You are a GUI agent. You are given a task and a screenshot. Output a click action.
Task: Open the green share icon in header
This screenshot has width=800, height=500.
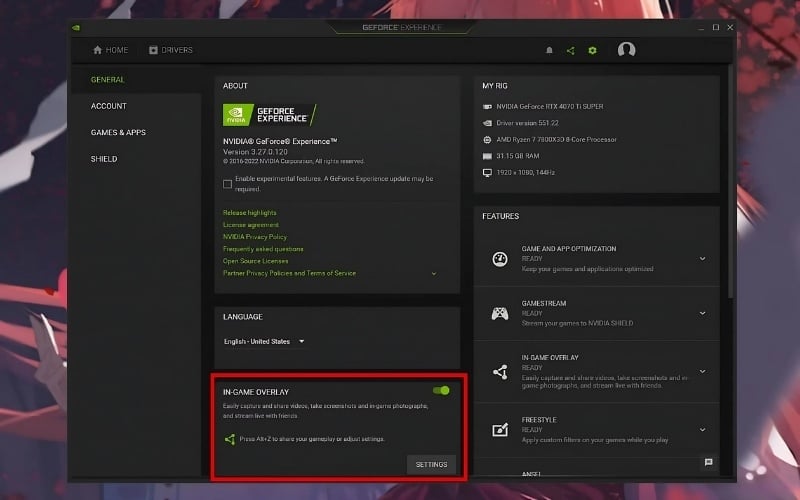point(570,50)
